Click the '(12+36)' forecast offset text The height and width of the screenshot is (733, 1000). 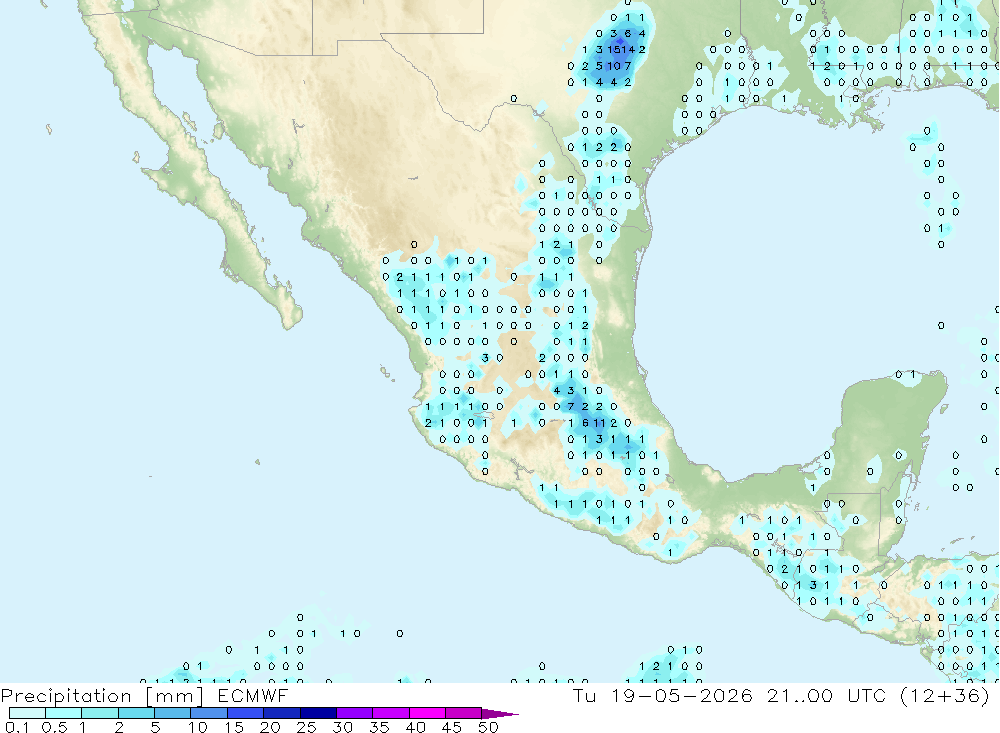pos(945,695)
